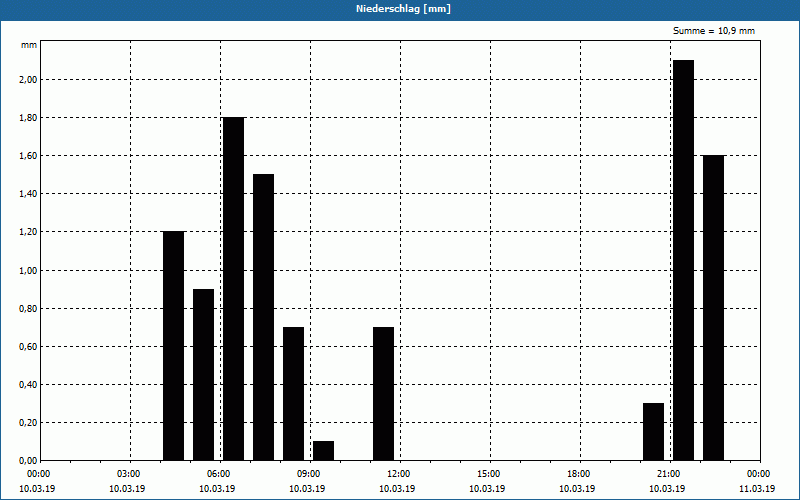Click the 0,80 y-axis label
The image size is (800, 500).
(x=28, y=309)
